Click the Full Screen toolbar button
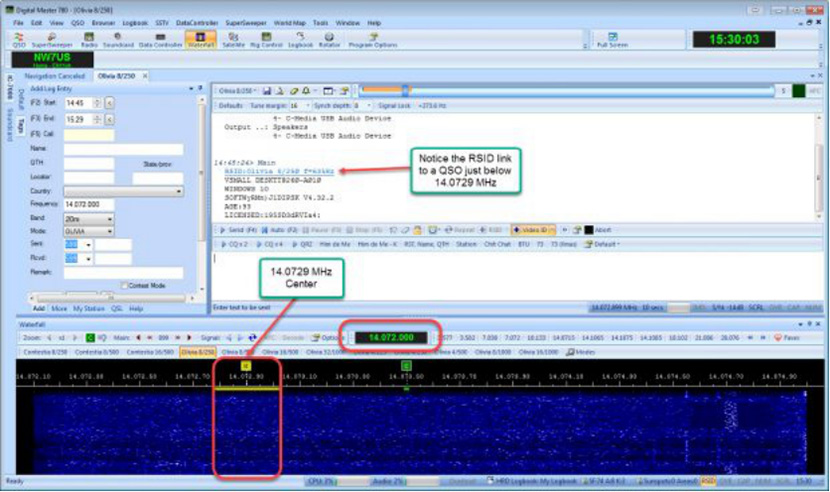The width and height of the screenshot is (830, 492). [611, 41]
